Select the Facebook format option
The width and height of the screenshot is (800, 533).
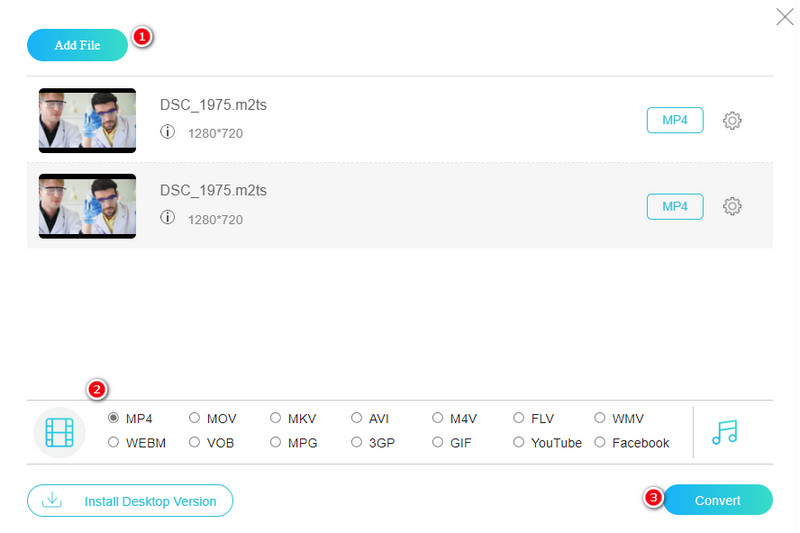point(600,442)
